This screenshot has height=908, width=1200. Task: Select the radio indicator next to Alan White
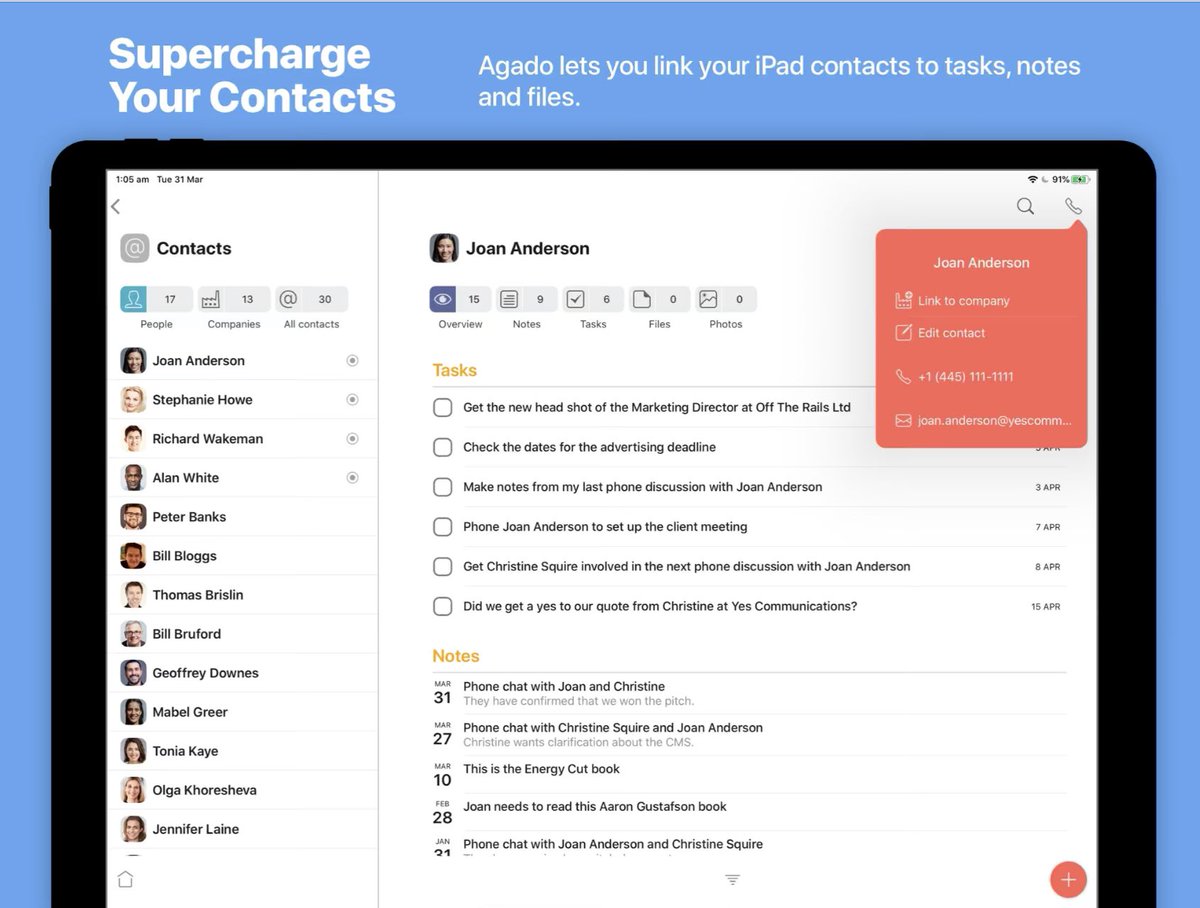click(x=352, y=477)
